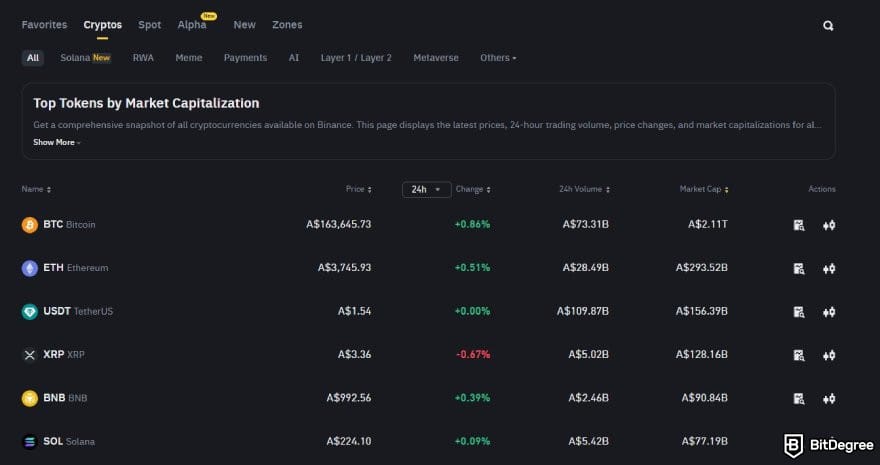
Task: Sort by Price column
Action: pos(359,189)
